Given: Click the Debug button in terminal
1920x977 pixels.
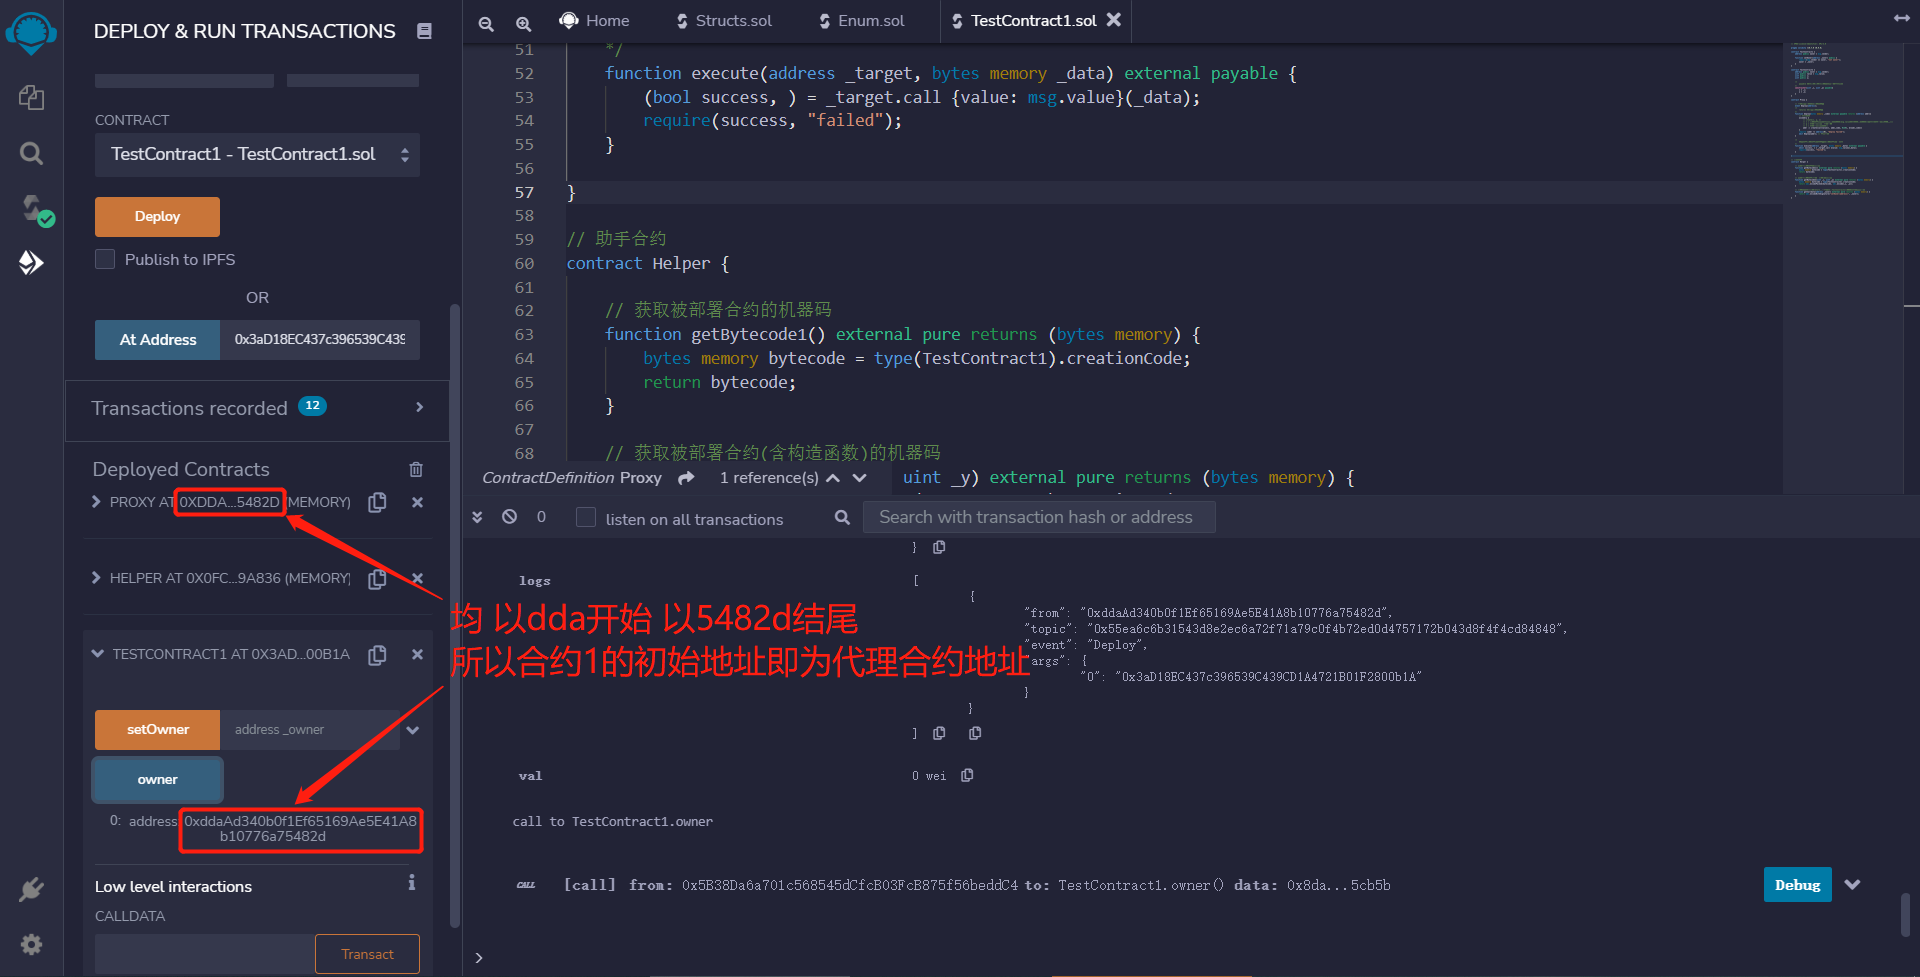Looking at the screenshot, I should pos(1797,885).
